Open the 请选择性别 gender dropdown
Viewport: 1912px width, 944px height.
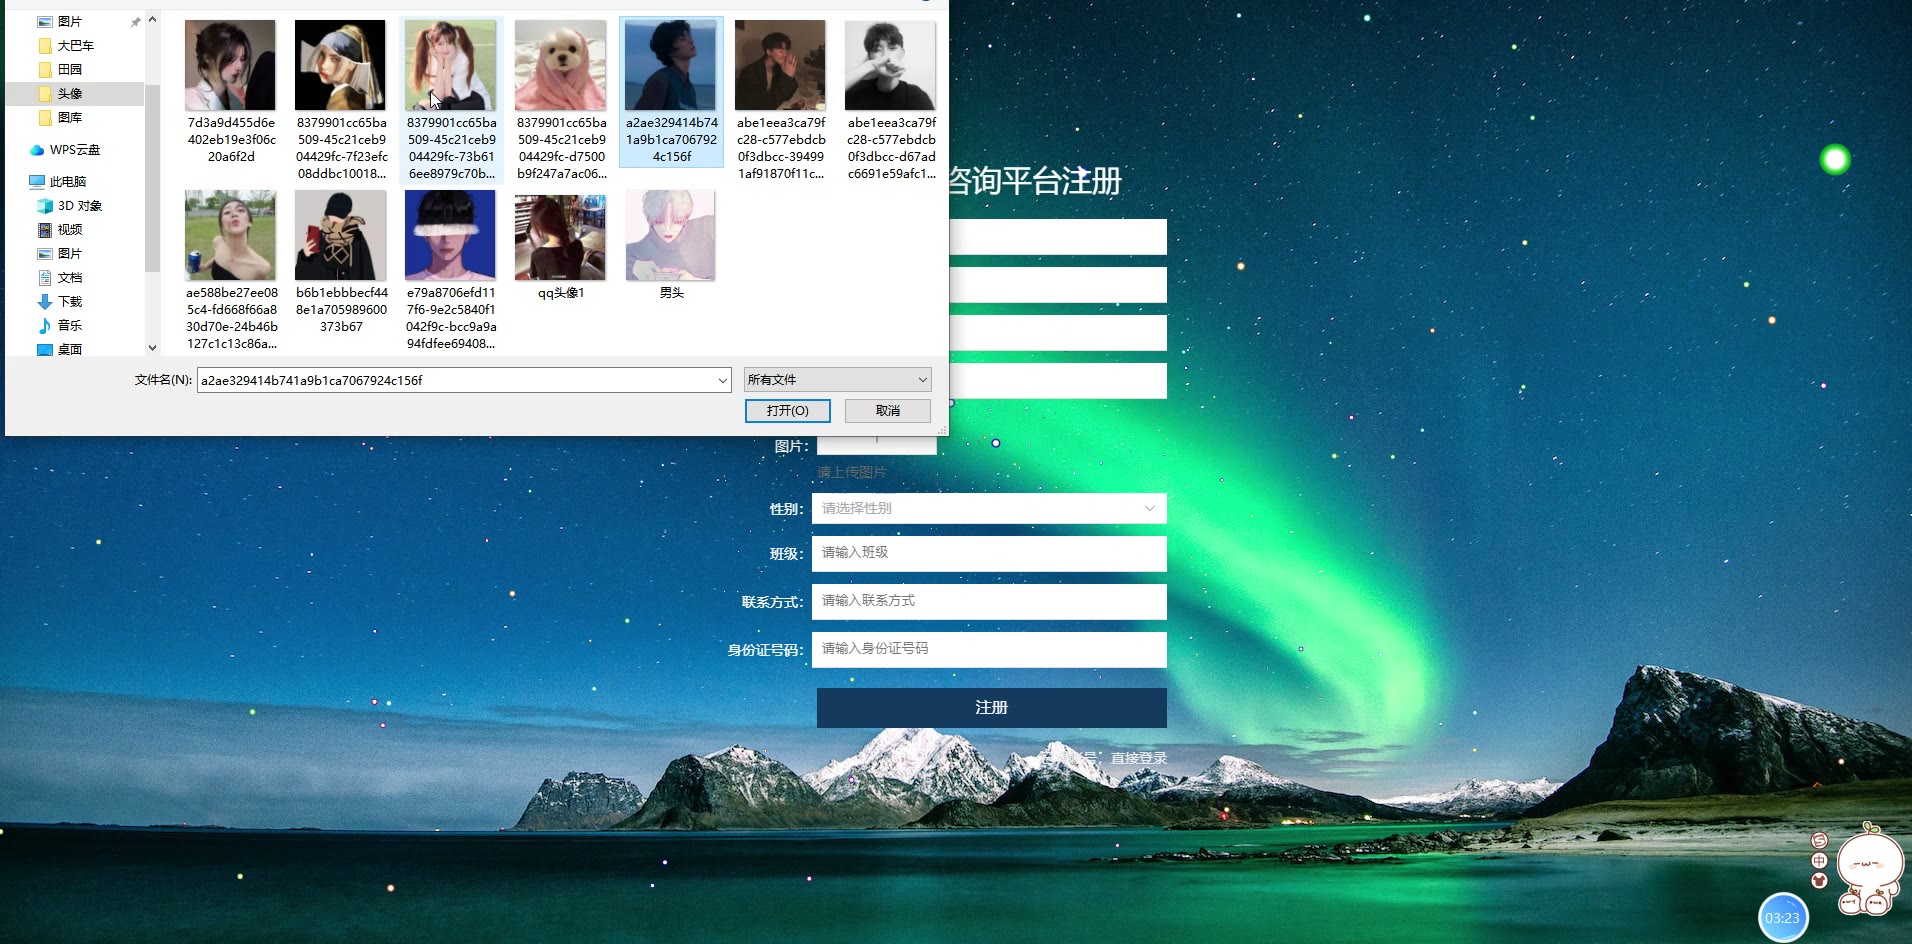pyautogui.click(x=989, y=508)
